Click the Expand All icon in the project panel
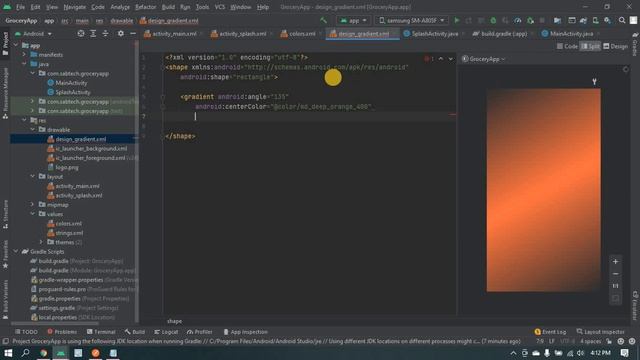Image resolution: width=640 pixels, height=360 pixels. click(x=93, y=33)
